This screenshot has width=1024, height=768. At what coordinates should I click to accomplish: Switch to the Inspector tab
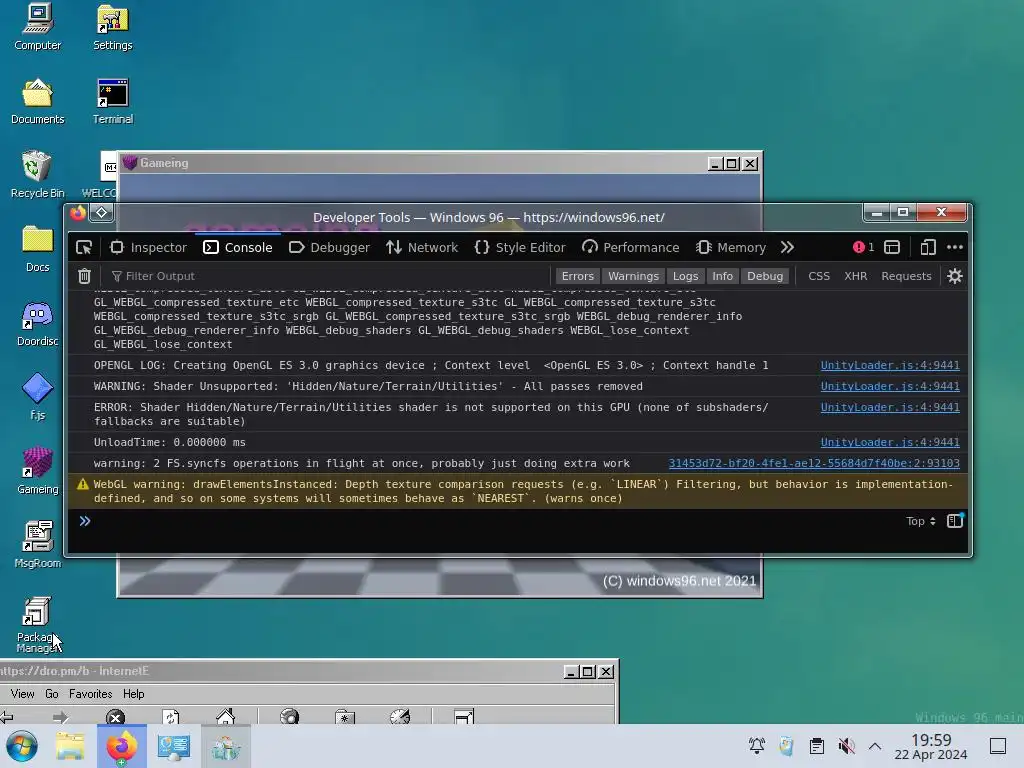pyautogui.click(x=149, y=248)
